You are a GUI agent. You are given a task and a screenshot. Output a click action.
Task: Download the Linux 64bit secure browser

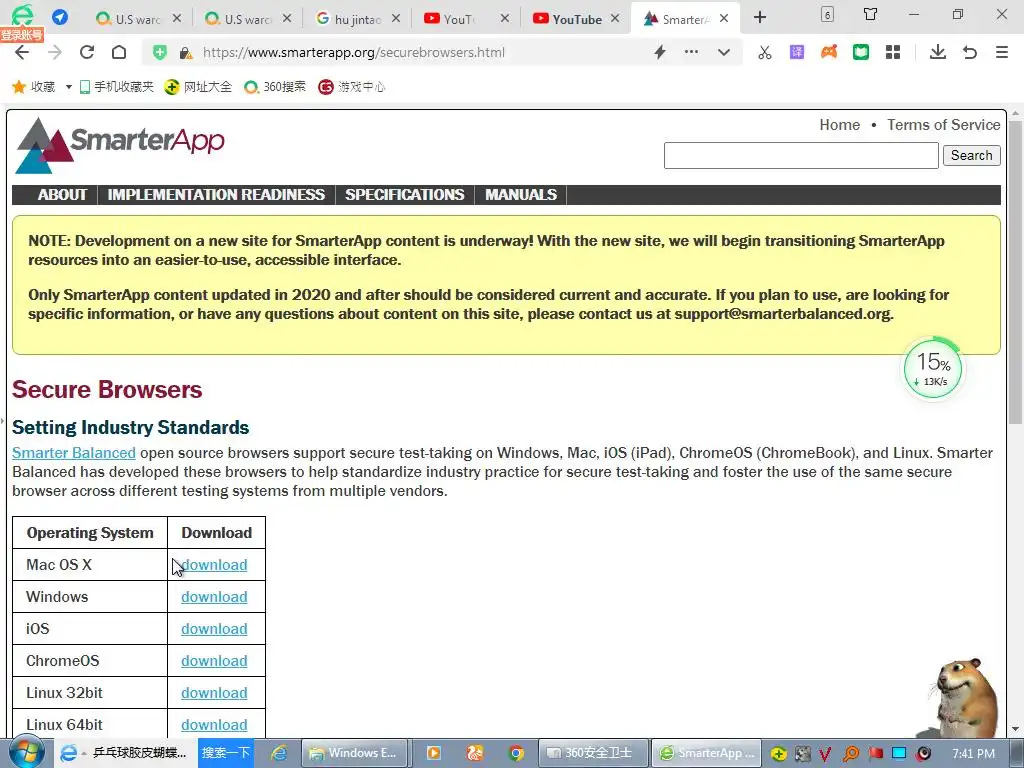click(x=214, y=725)
